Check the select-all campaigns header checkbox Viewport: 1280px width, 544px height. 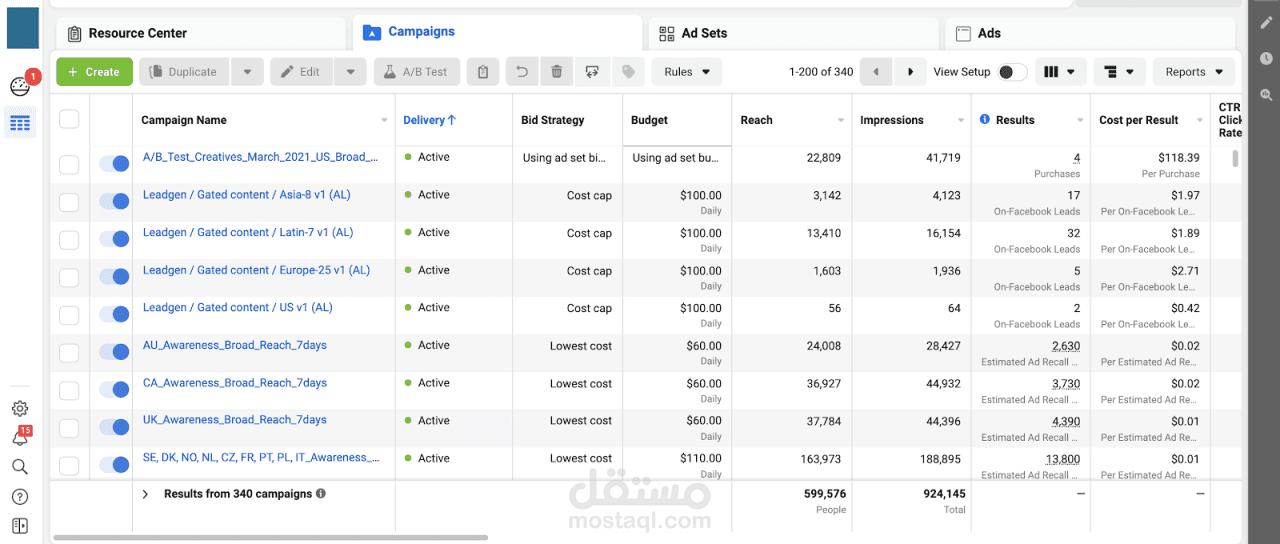point(69,120)
